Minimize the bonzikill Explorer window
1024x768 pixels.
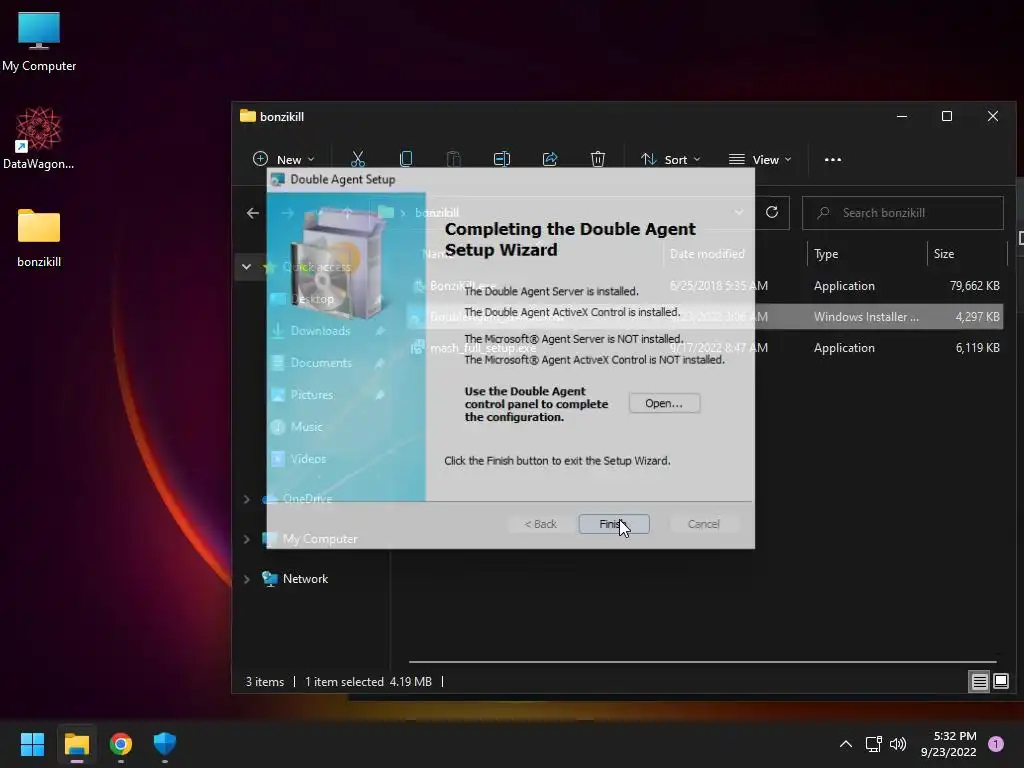click(902, 116)
